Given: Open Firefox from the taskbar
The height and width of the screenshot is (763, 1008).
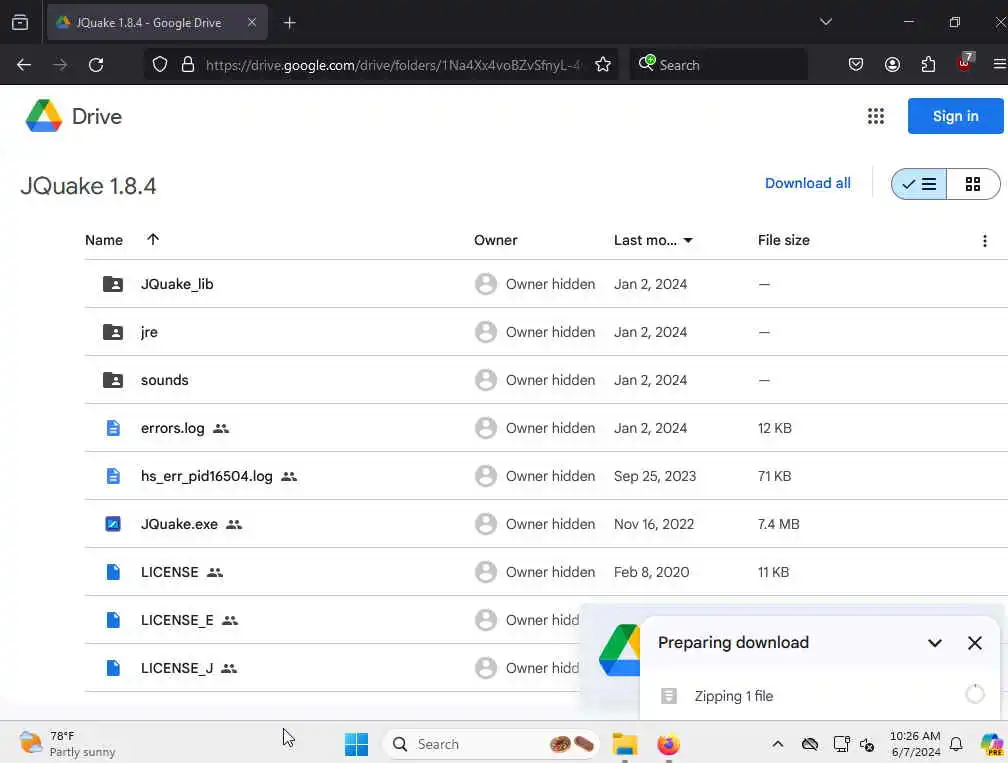Looking at the screenshot, I should click(669, 744).
